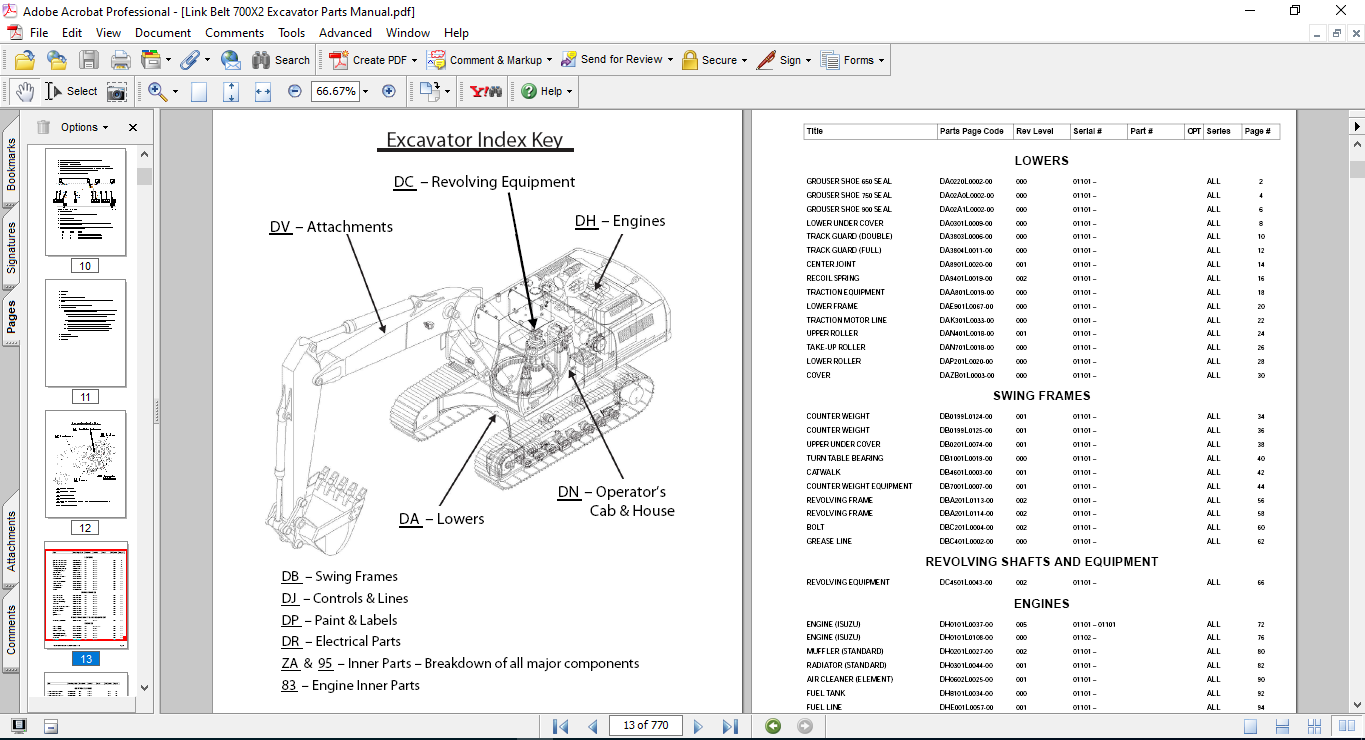Switch to Continuous page layout

tap(1280, 726)
